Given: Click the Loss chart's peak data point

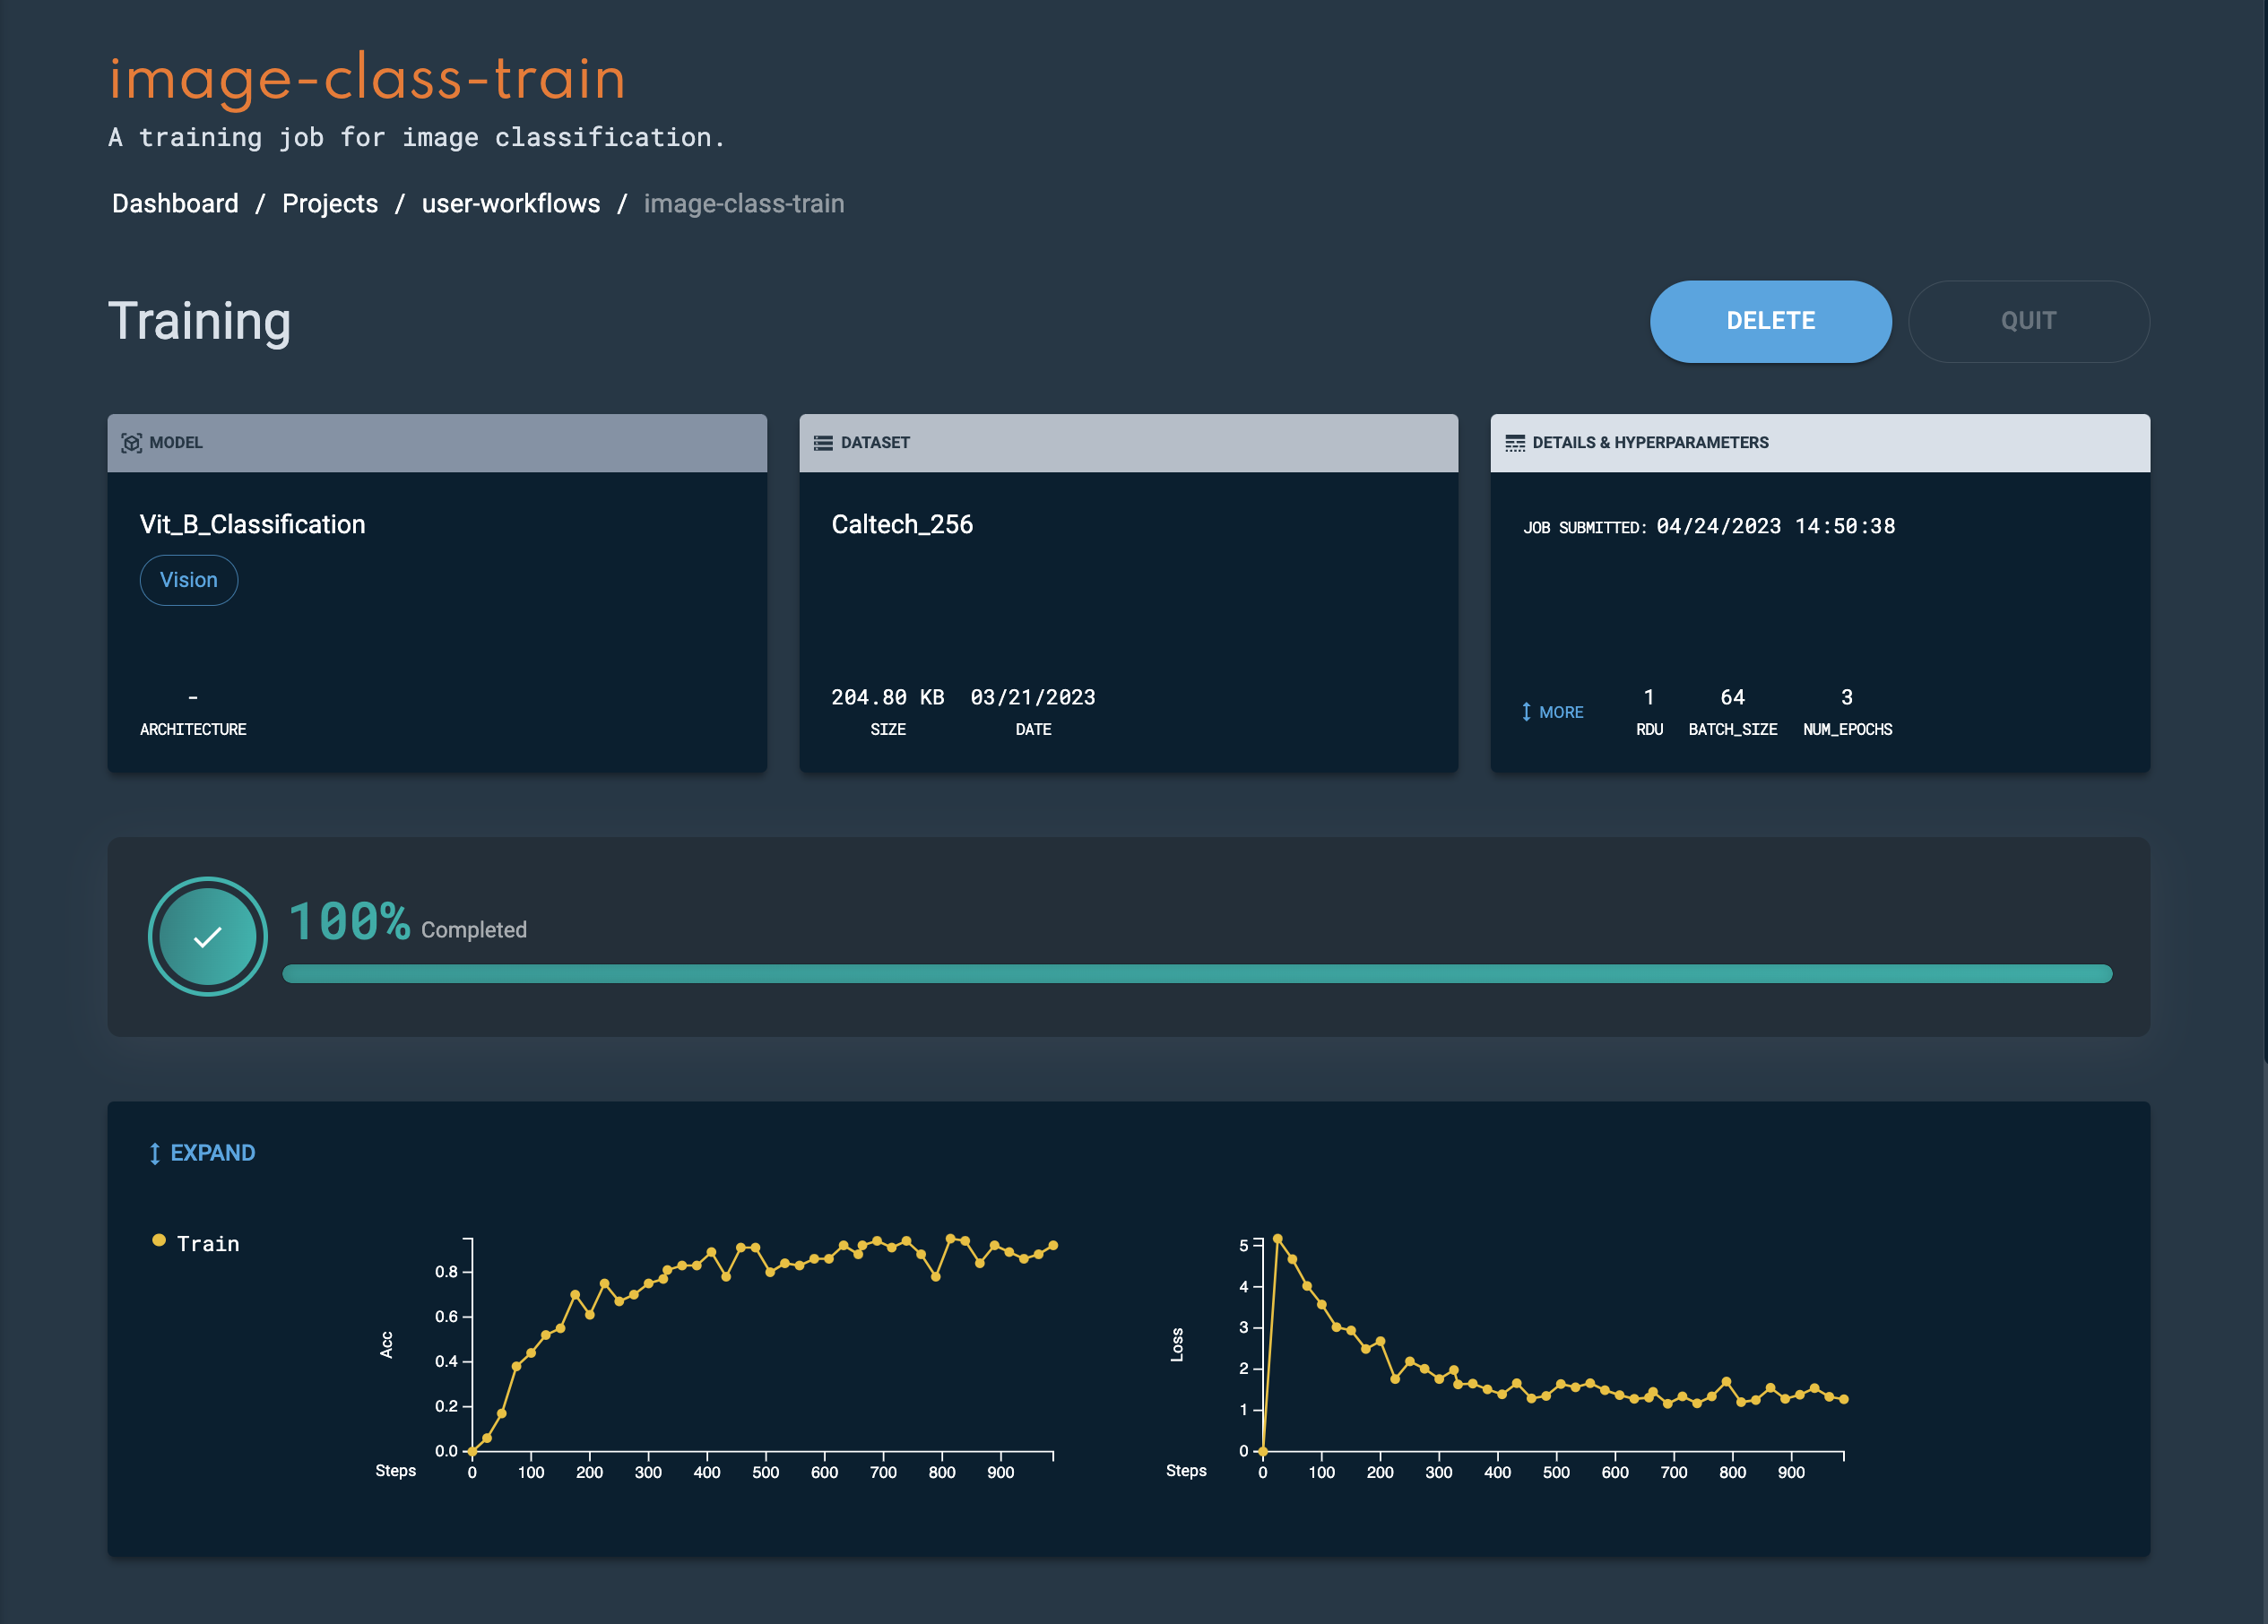Looking at the screenshot, I should [x=1278, y=1239].
